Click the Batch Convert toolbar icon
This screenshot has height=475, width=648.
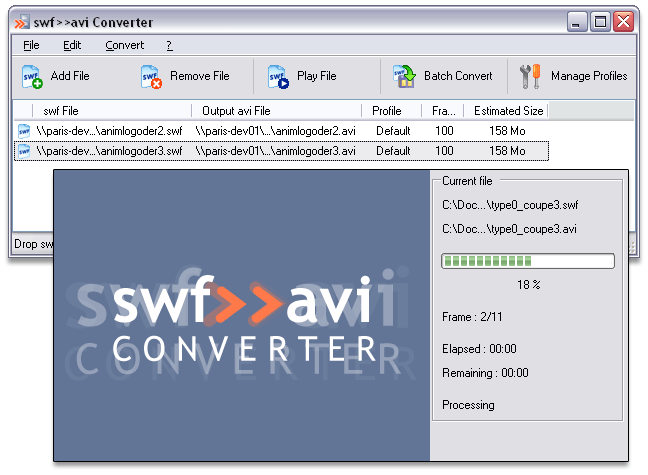(404, 76)
